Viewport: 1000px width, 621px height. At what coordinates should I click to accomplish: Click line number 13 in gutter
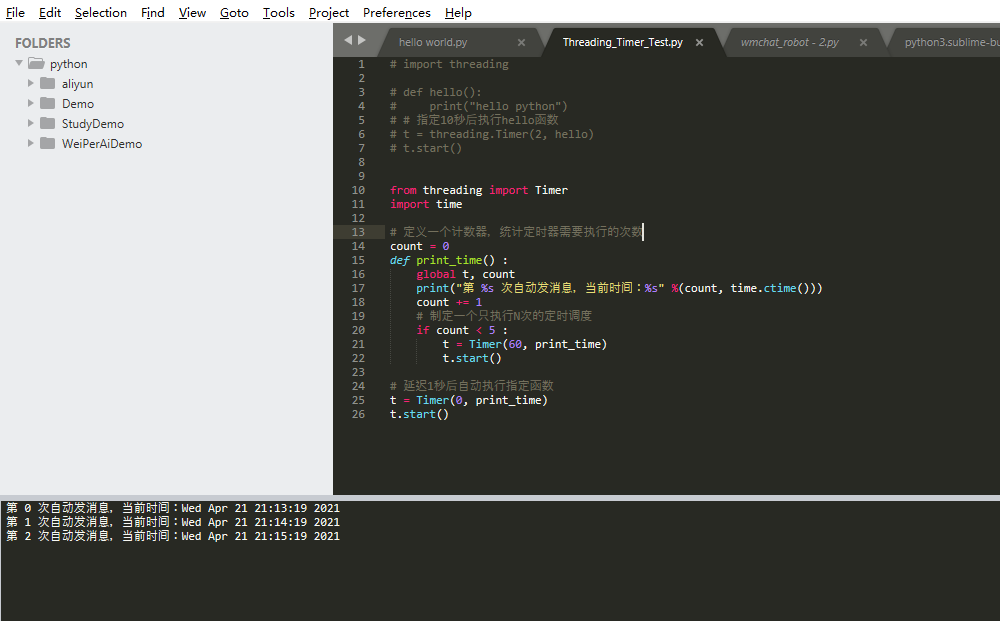pyautogui.click(x=358, y=232)
